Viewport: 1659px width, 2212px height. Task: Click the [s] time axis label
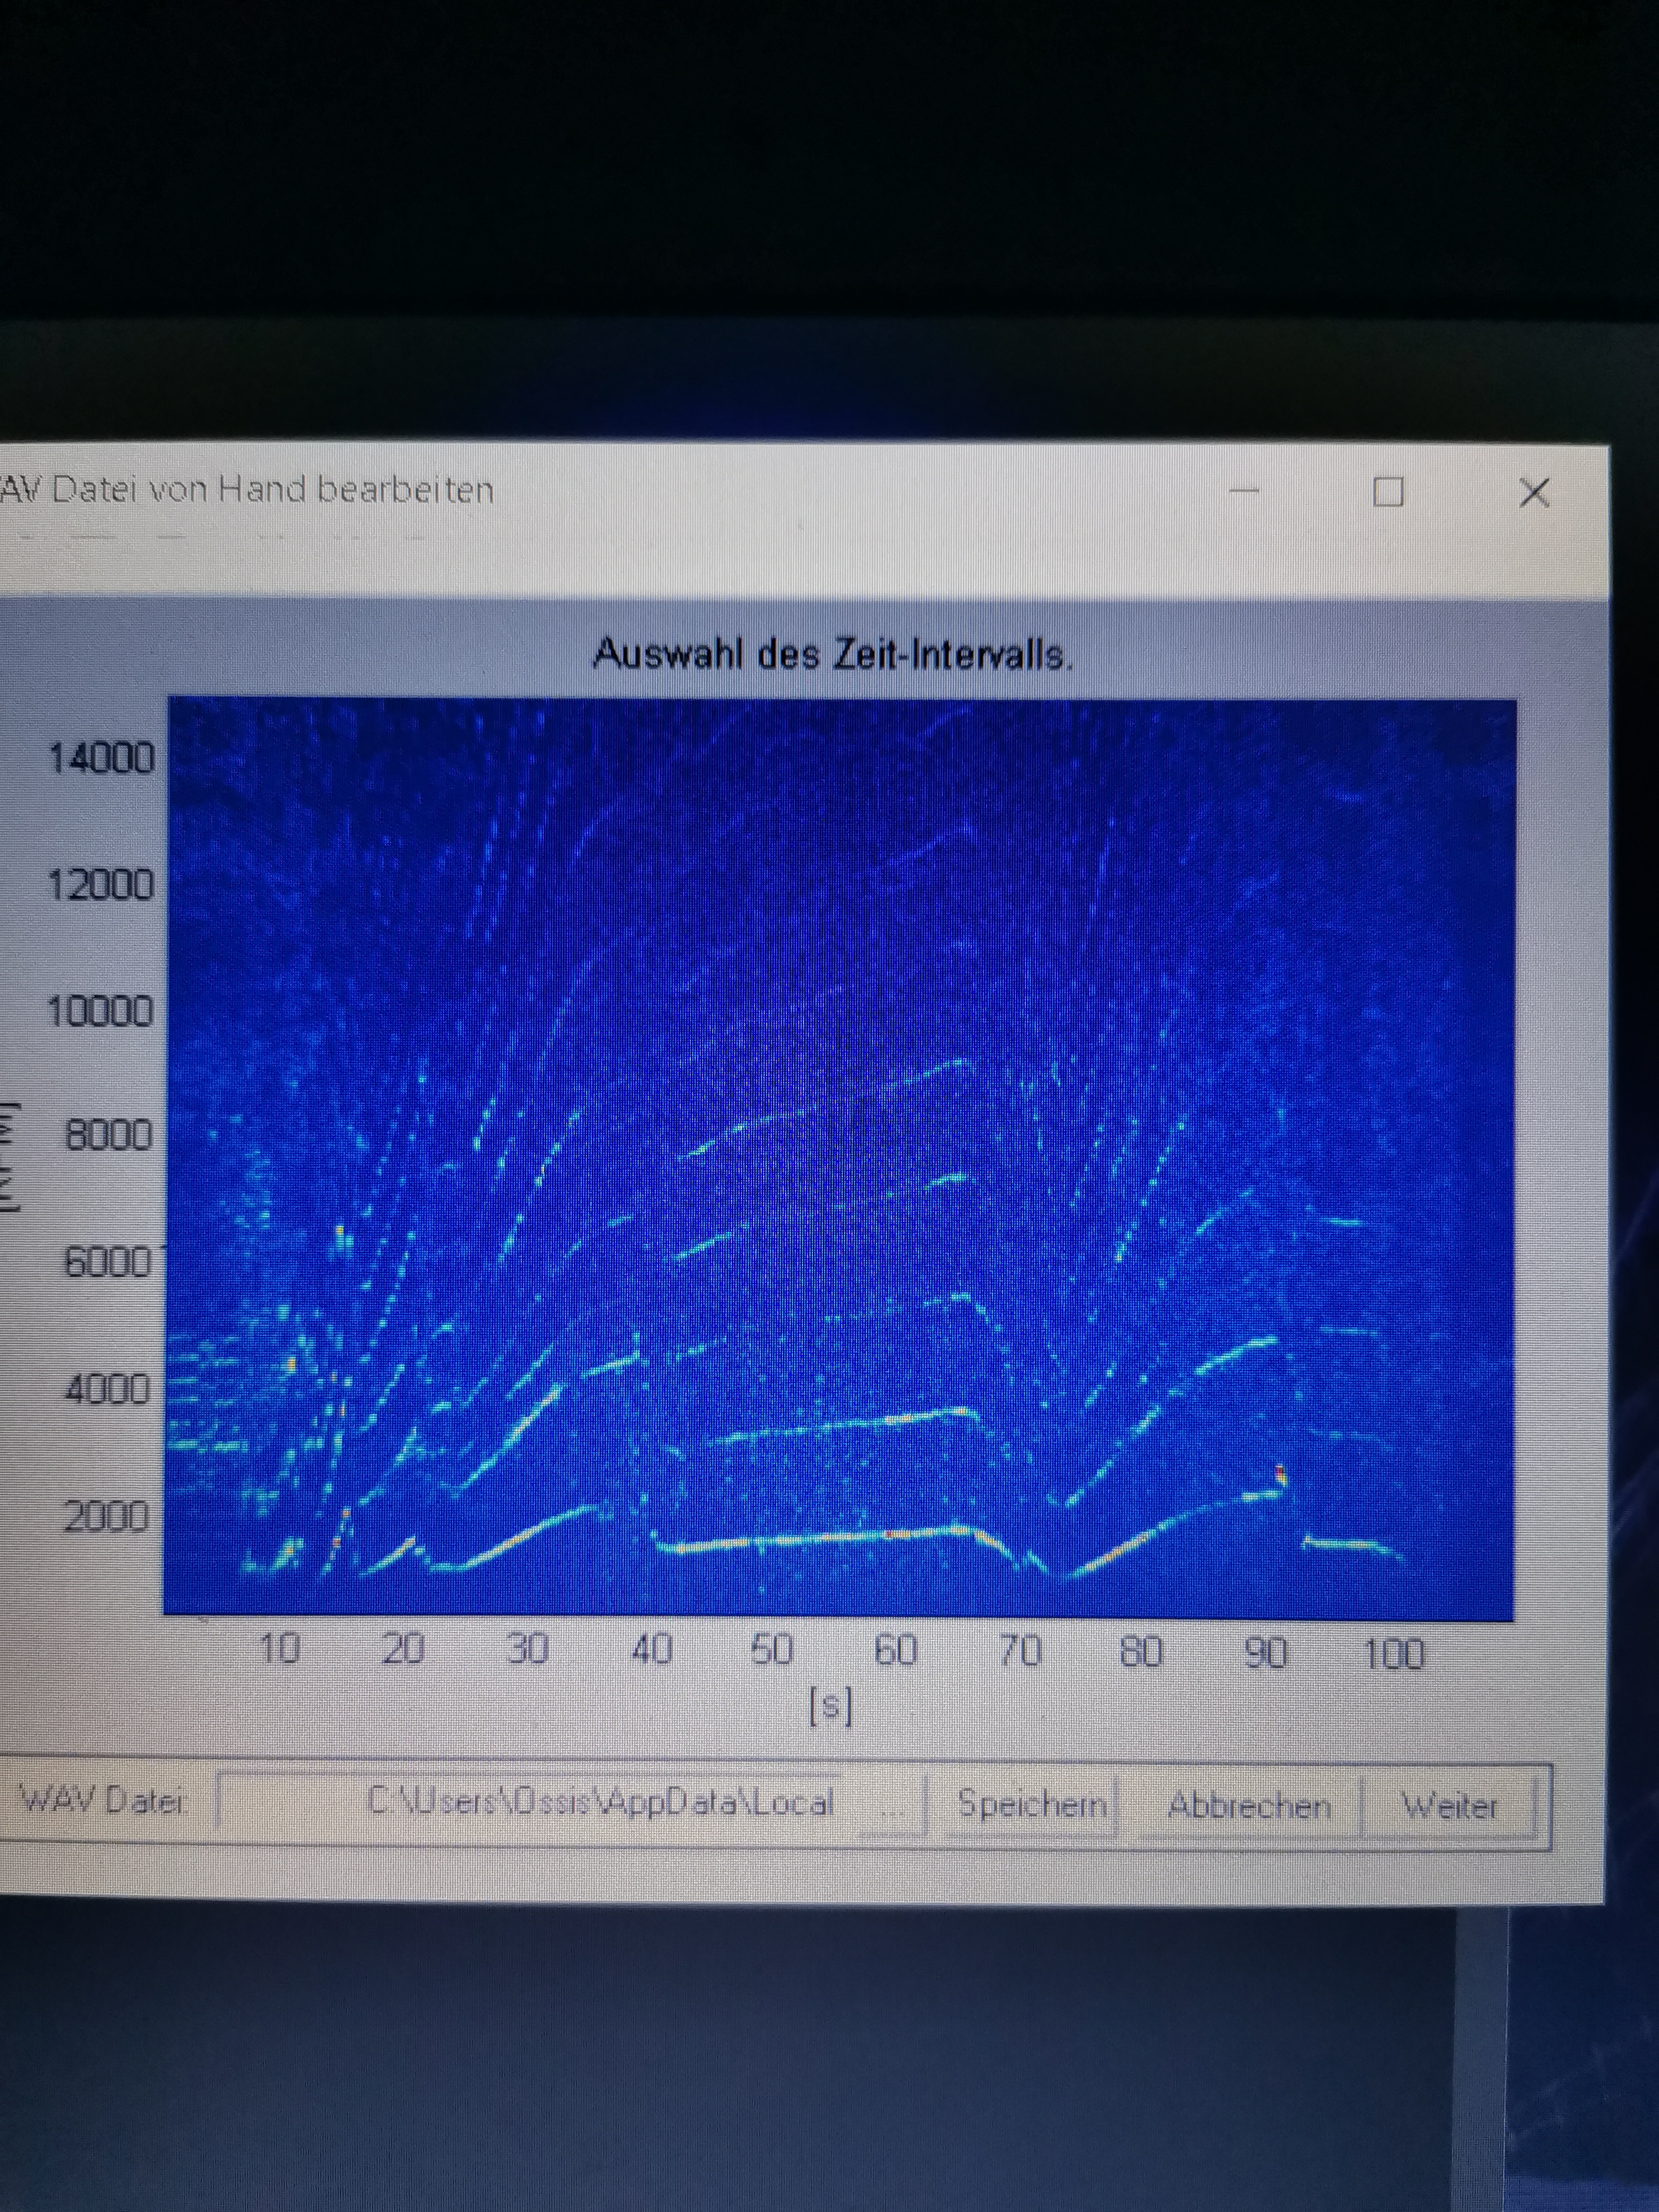click(x=830, y=1707)
